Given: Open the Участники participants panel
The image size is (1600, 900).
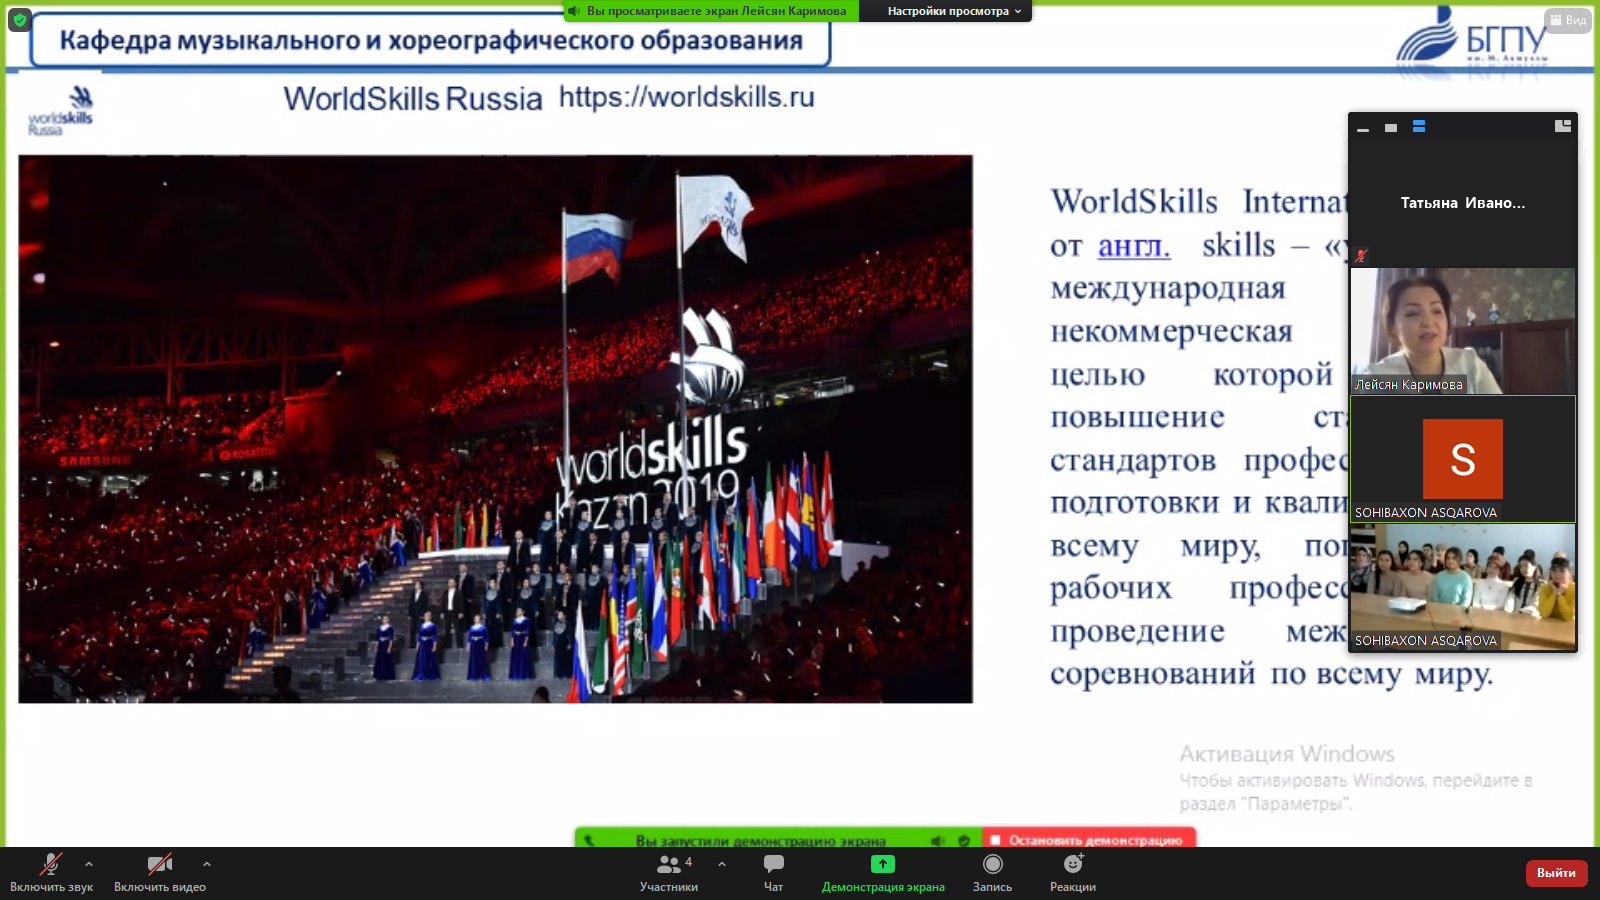Looking at the screenshot, I should click(x=669, y=872).
